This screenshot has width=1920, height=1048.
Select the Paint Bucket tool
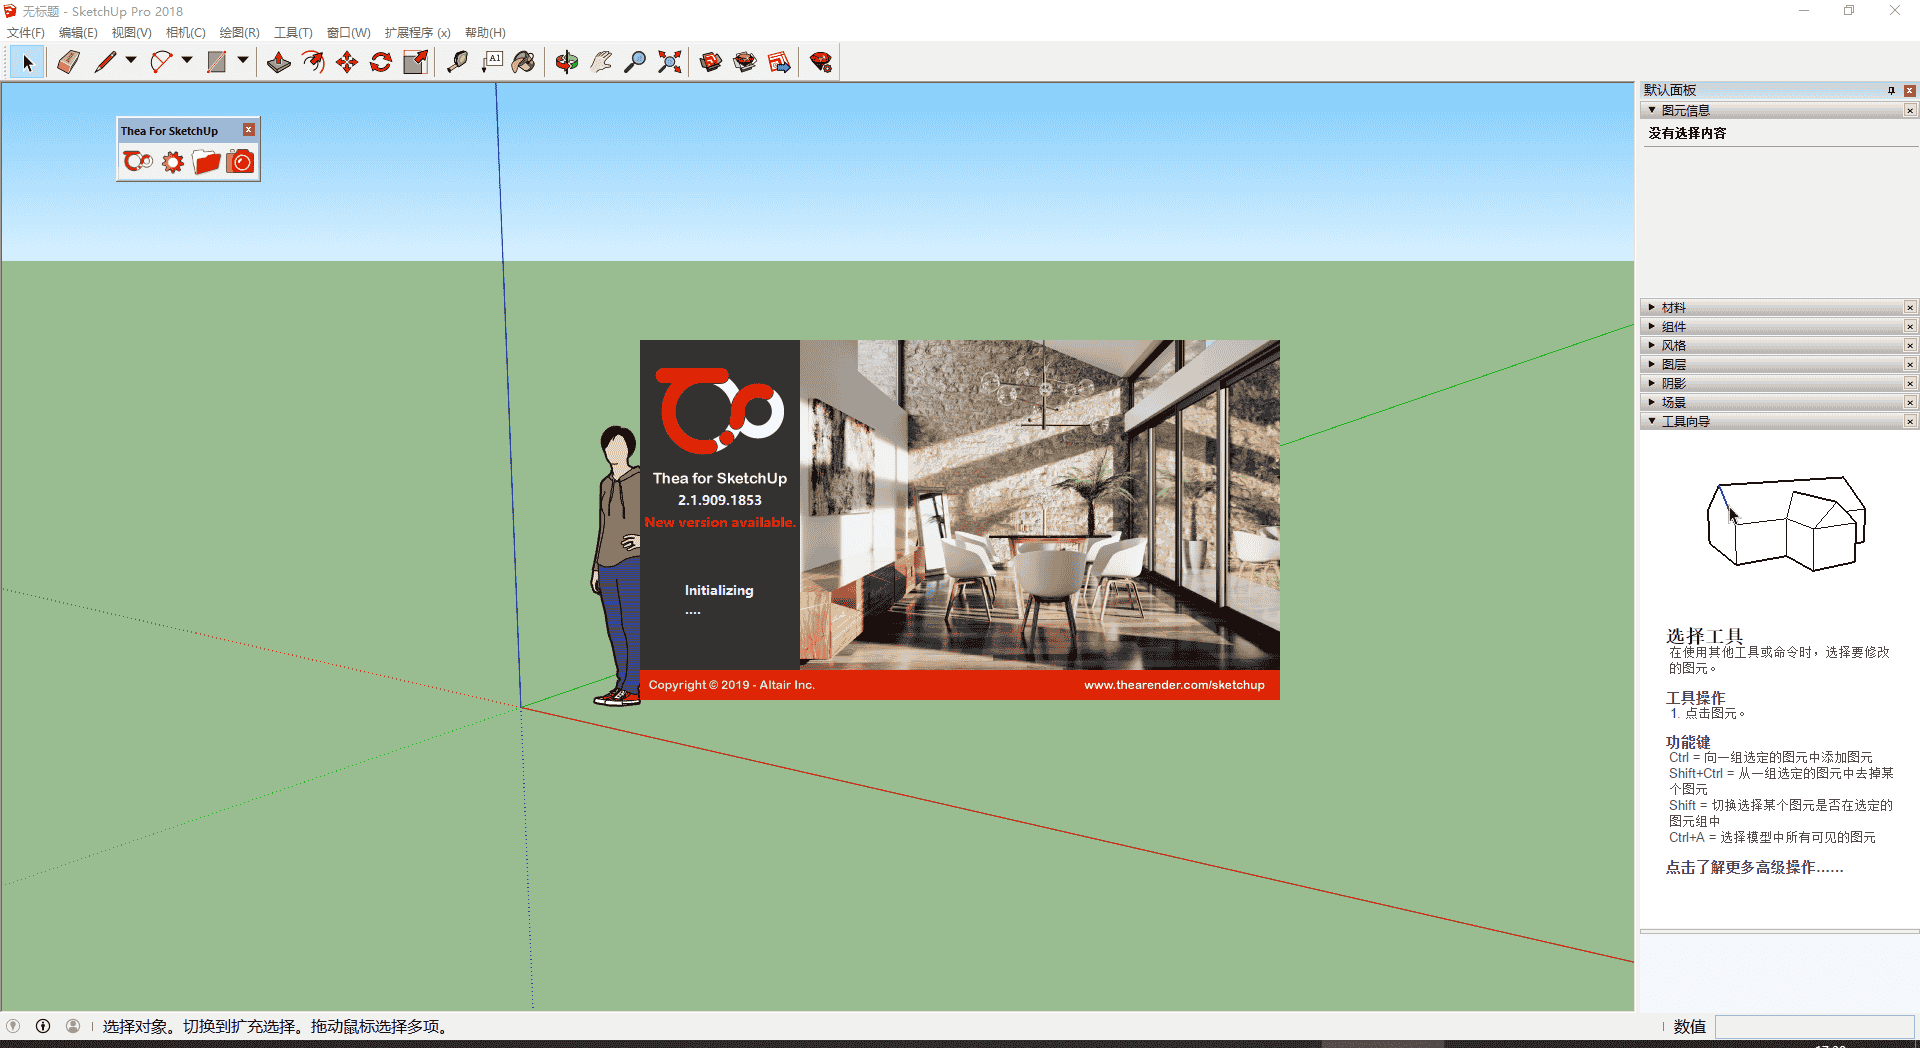pos(524,63)
